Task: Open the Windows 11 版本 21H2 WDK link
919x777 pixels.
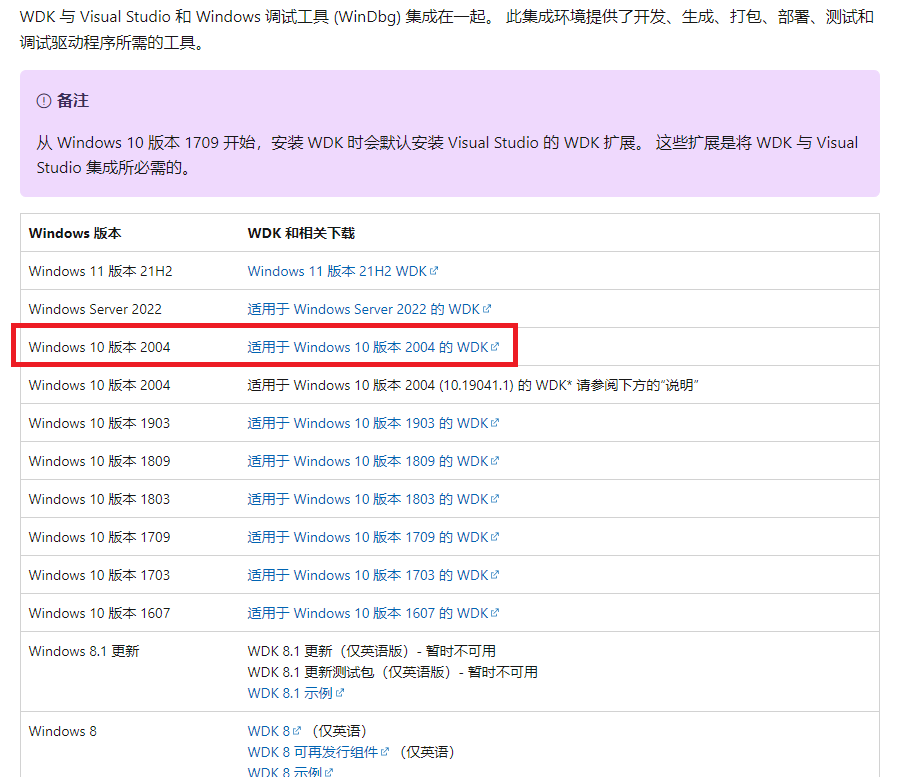Action: 340,270
